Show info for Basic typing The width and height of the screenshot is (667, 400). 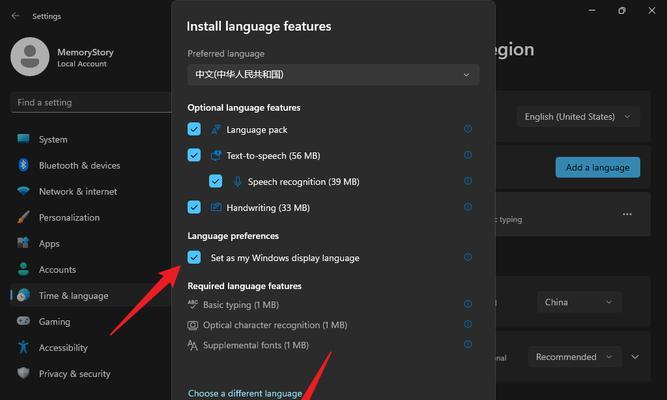tap(467, 304)
